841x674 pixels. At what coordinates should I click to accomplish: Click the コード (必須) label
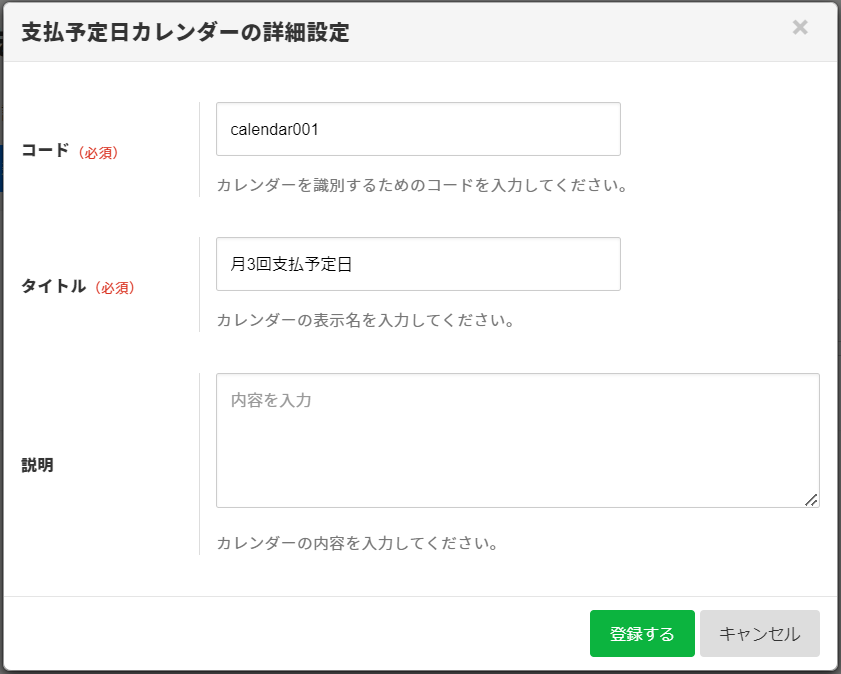70,151
